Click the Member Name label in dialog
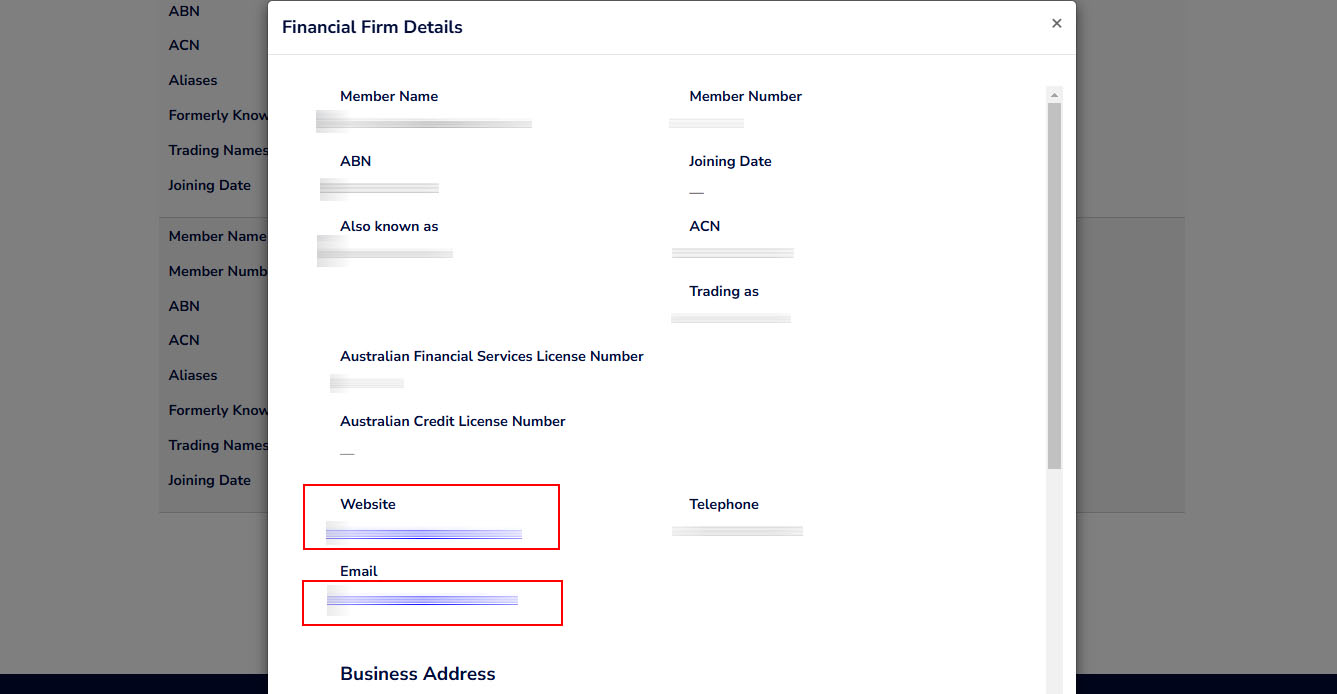 pyautogui.click(x=389, y=96)
